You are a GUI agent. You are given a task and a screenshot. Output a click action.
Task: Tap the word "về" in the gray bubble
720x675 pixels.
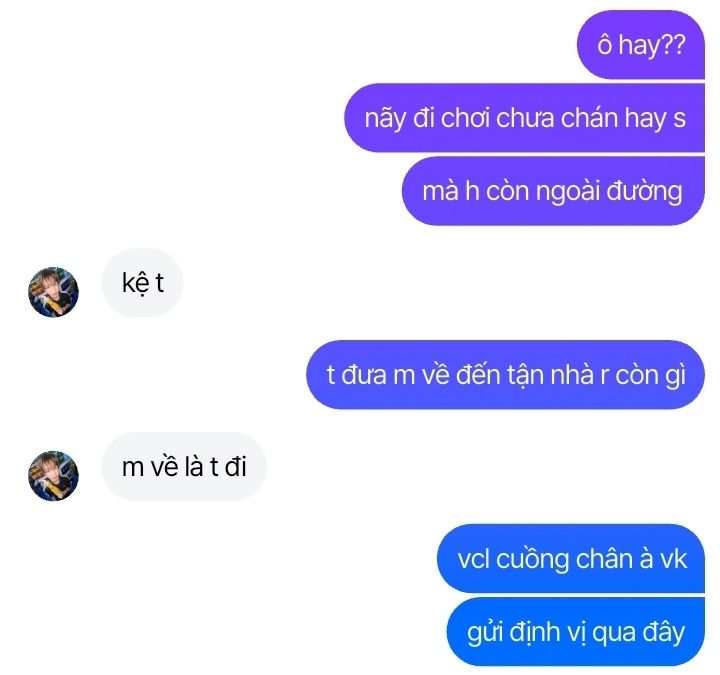pyautogui.click(x=164, y=466)
